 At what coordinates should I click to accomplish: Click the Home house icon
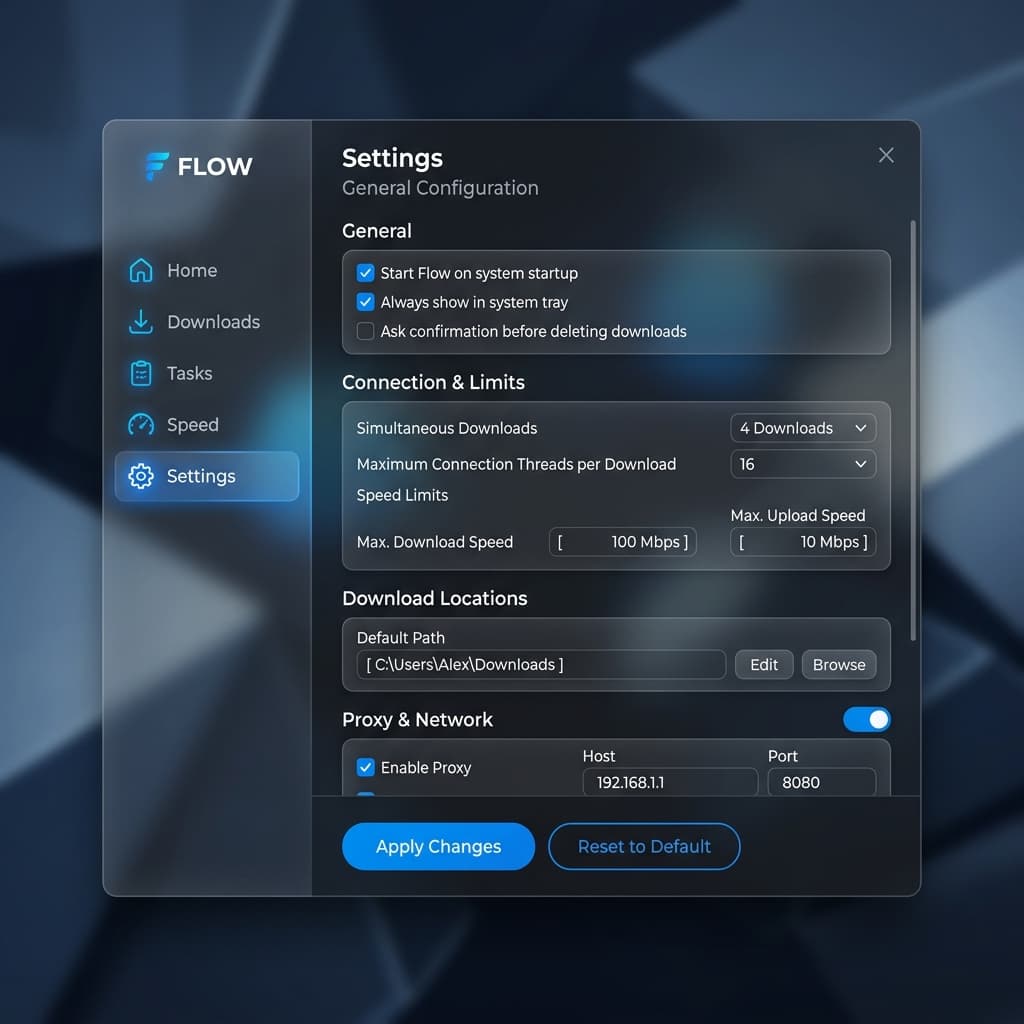click(141, 270)
